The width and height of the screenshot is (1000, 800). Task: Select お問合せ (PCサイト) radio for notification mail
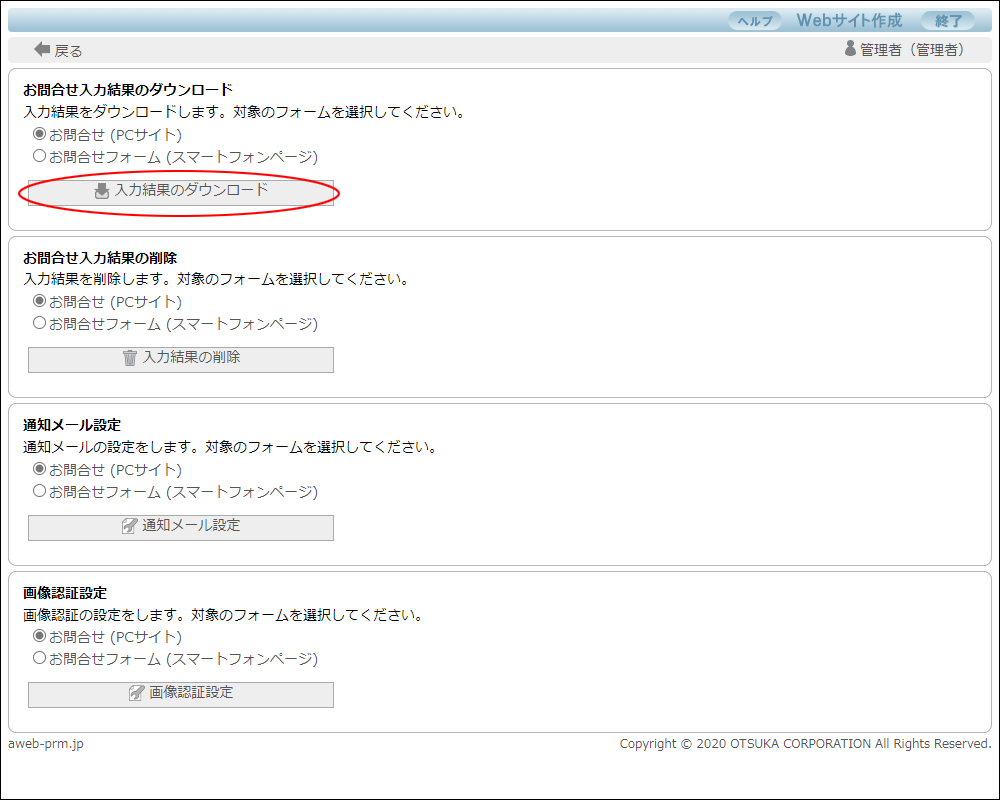tap(40, 469)
